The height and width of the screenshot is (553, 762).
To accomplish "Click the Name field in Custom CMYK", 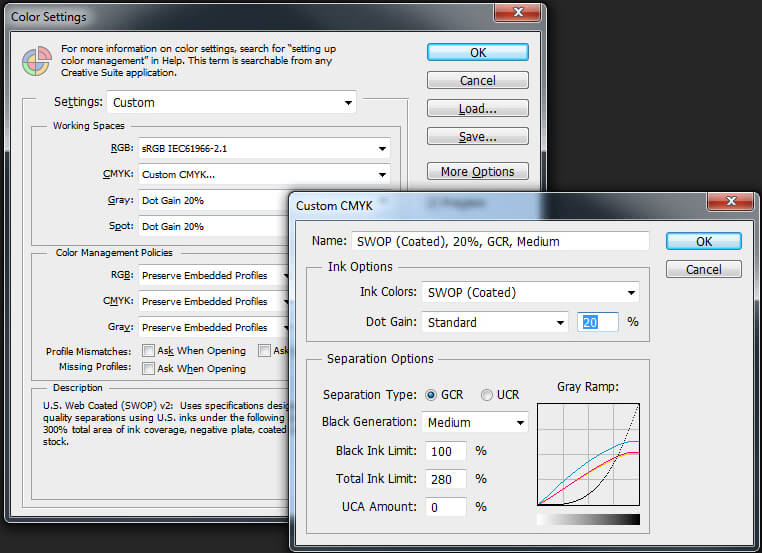I will 500,241.
